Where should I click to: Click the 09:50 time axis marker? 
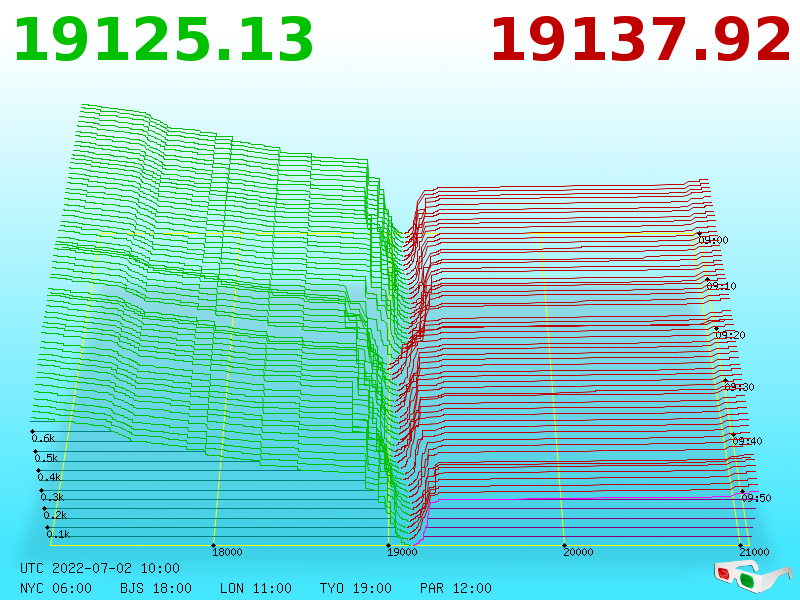click(x=756, y=498)
